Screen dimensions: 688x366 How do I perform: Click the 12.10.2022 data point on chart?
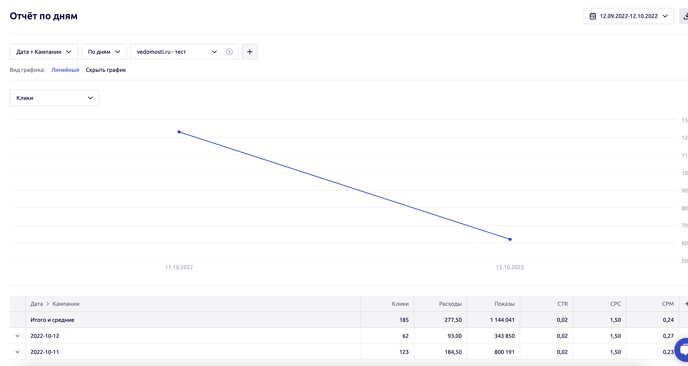510,239
